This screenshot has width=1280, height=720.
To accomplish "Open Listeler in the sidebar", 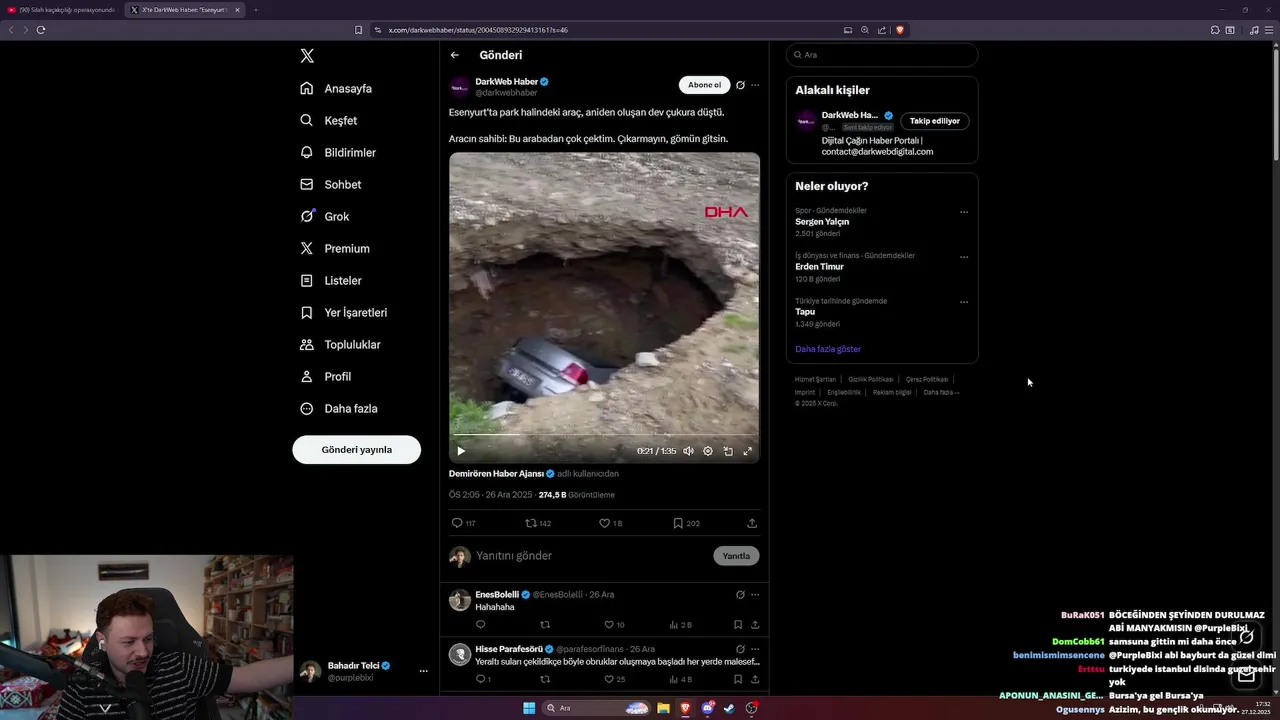I will [x=331, y=280].
